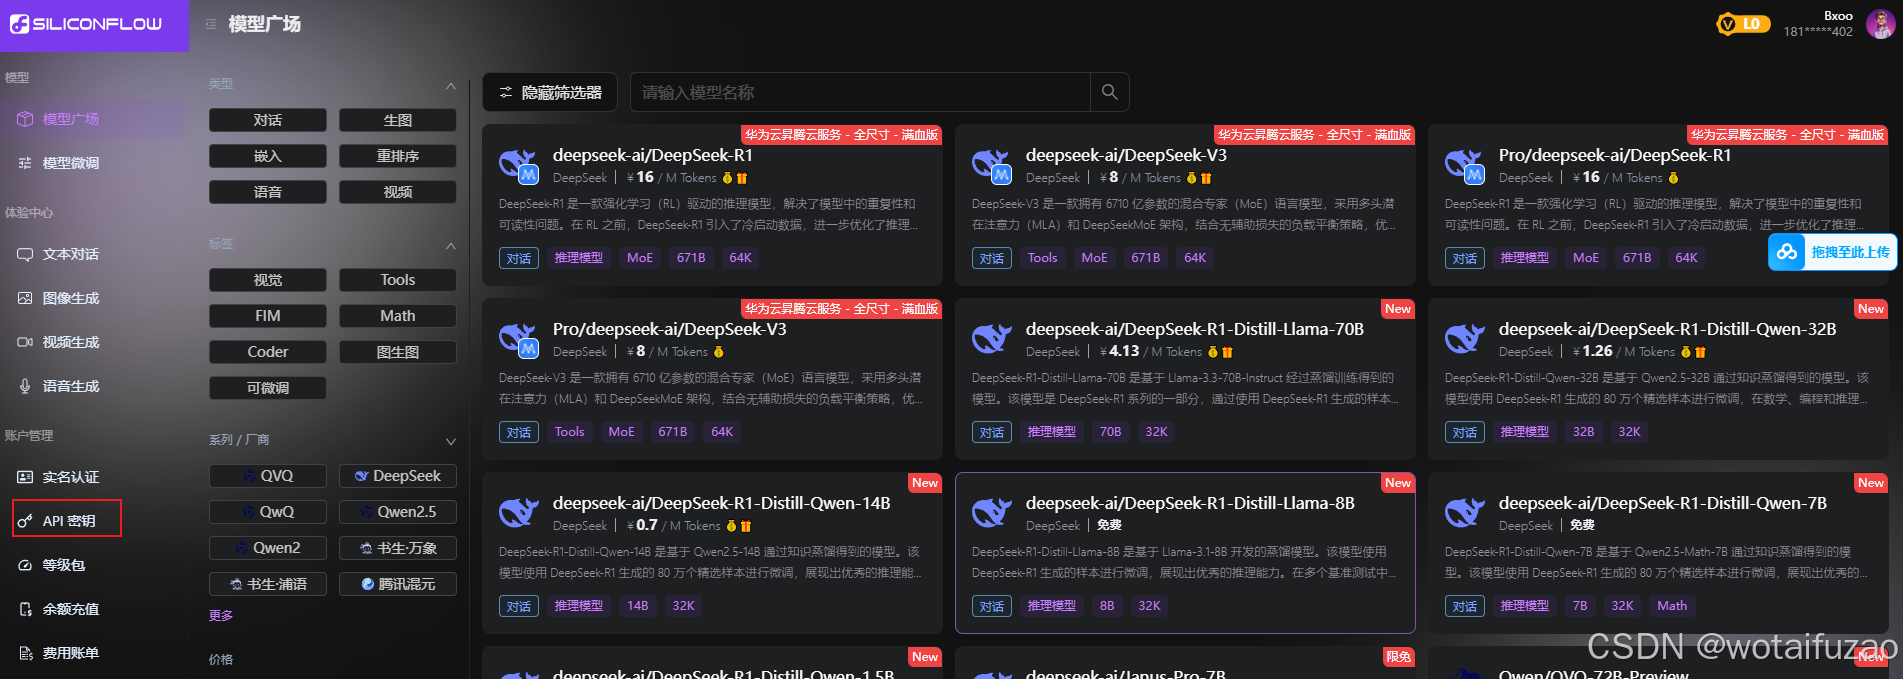Toggle the 生图 type filter
Viewport: 1903px width, 679px height.
pos(398,120)
